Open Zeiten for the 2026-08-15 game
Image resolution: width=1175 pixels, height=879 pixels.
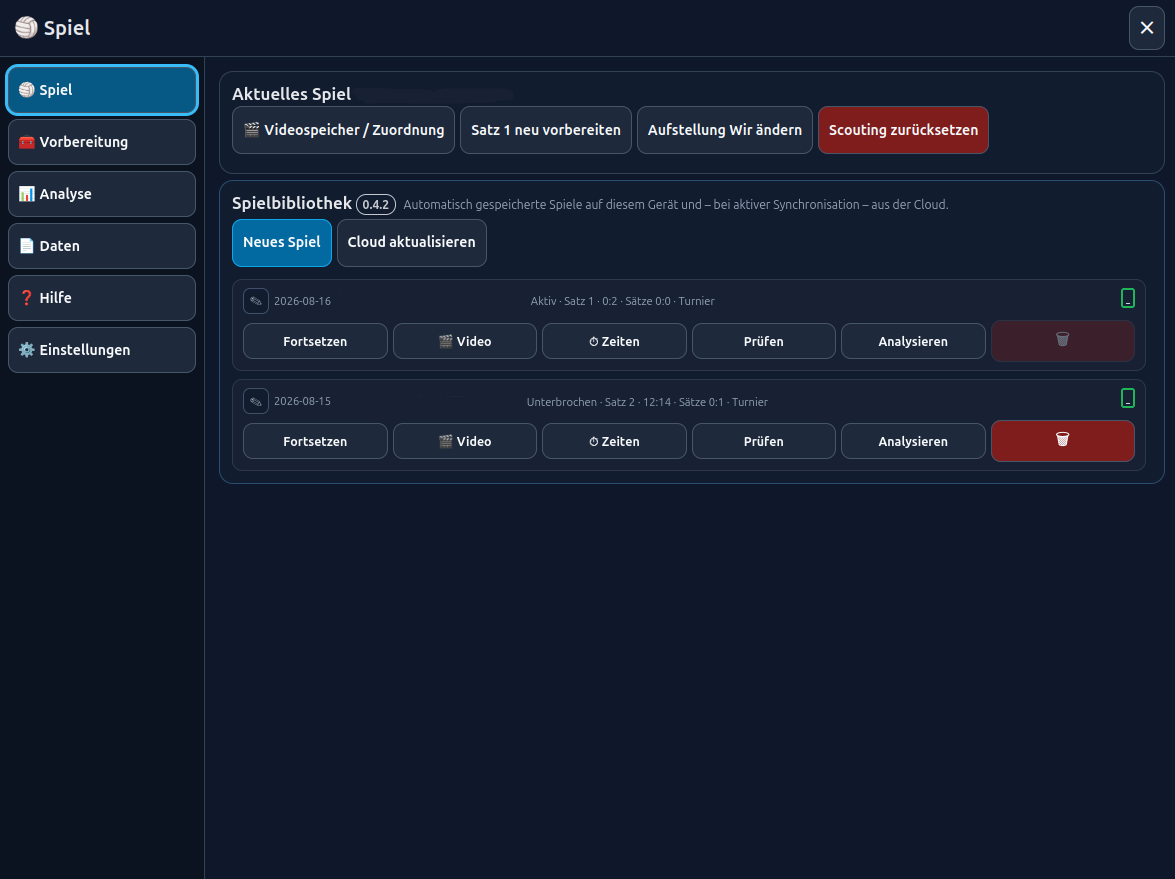coord(614,441)
